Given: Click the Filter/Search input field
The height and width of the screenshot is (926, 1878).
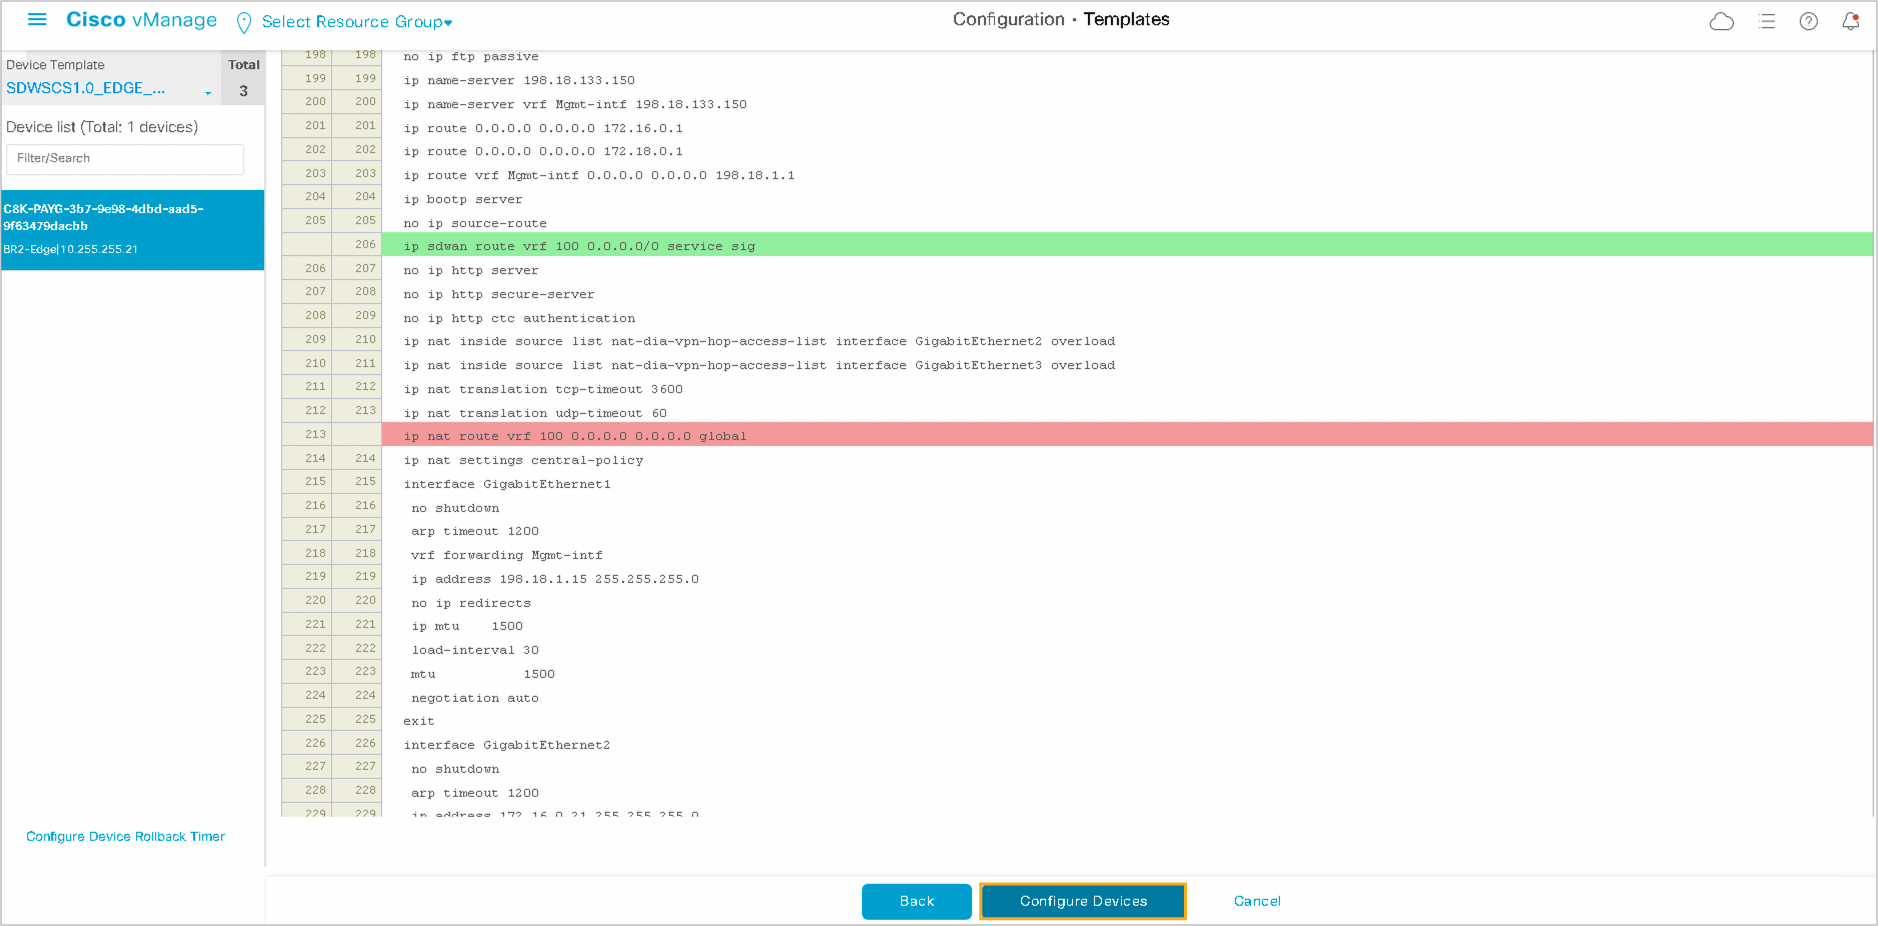Looking at the screenshot, I should [125, 159].
